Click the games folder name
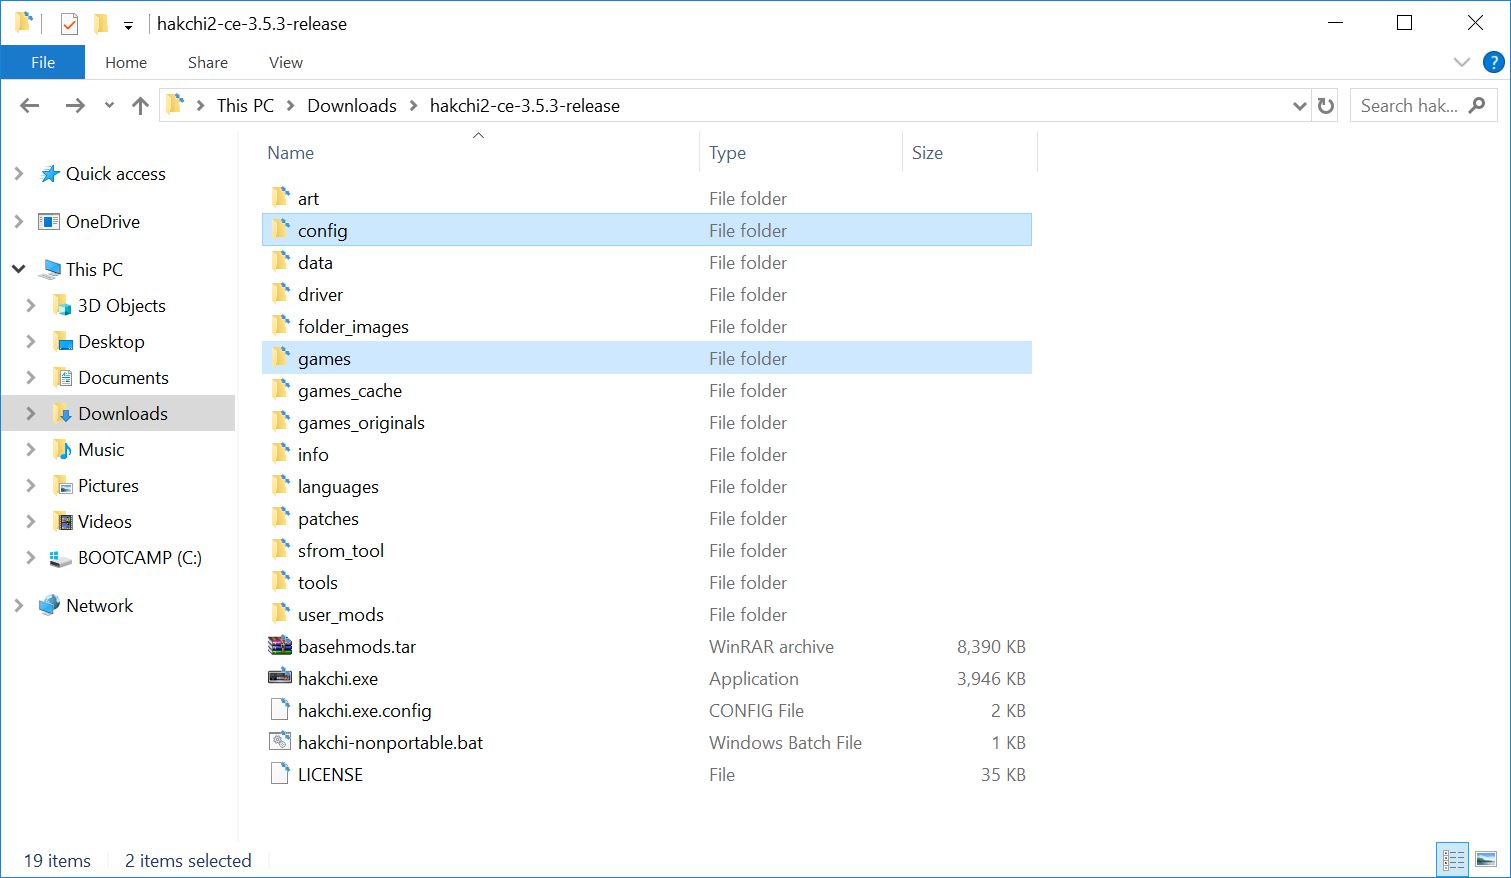1511x878 pixels. [x=324, y=359]
